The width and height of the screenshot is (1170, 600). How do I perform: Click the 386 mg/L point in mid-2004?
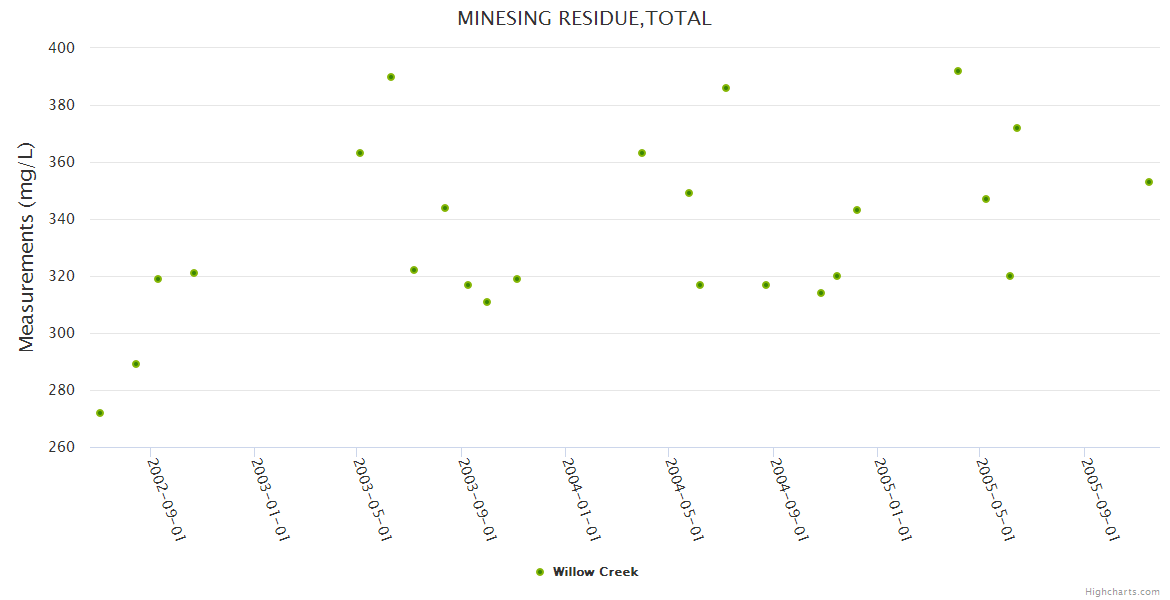click(x=726, y=88)
